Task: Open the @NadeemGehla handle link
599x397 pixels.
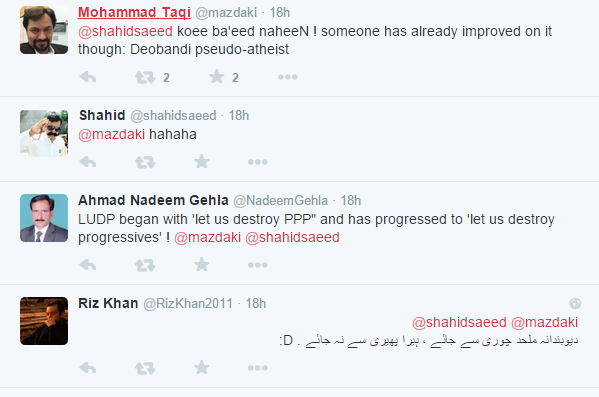Action: coord(280,201)
